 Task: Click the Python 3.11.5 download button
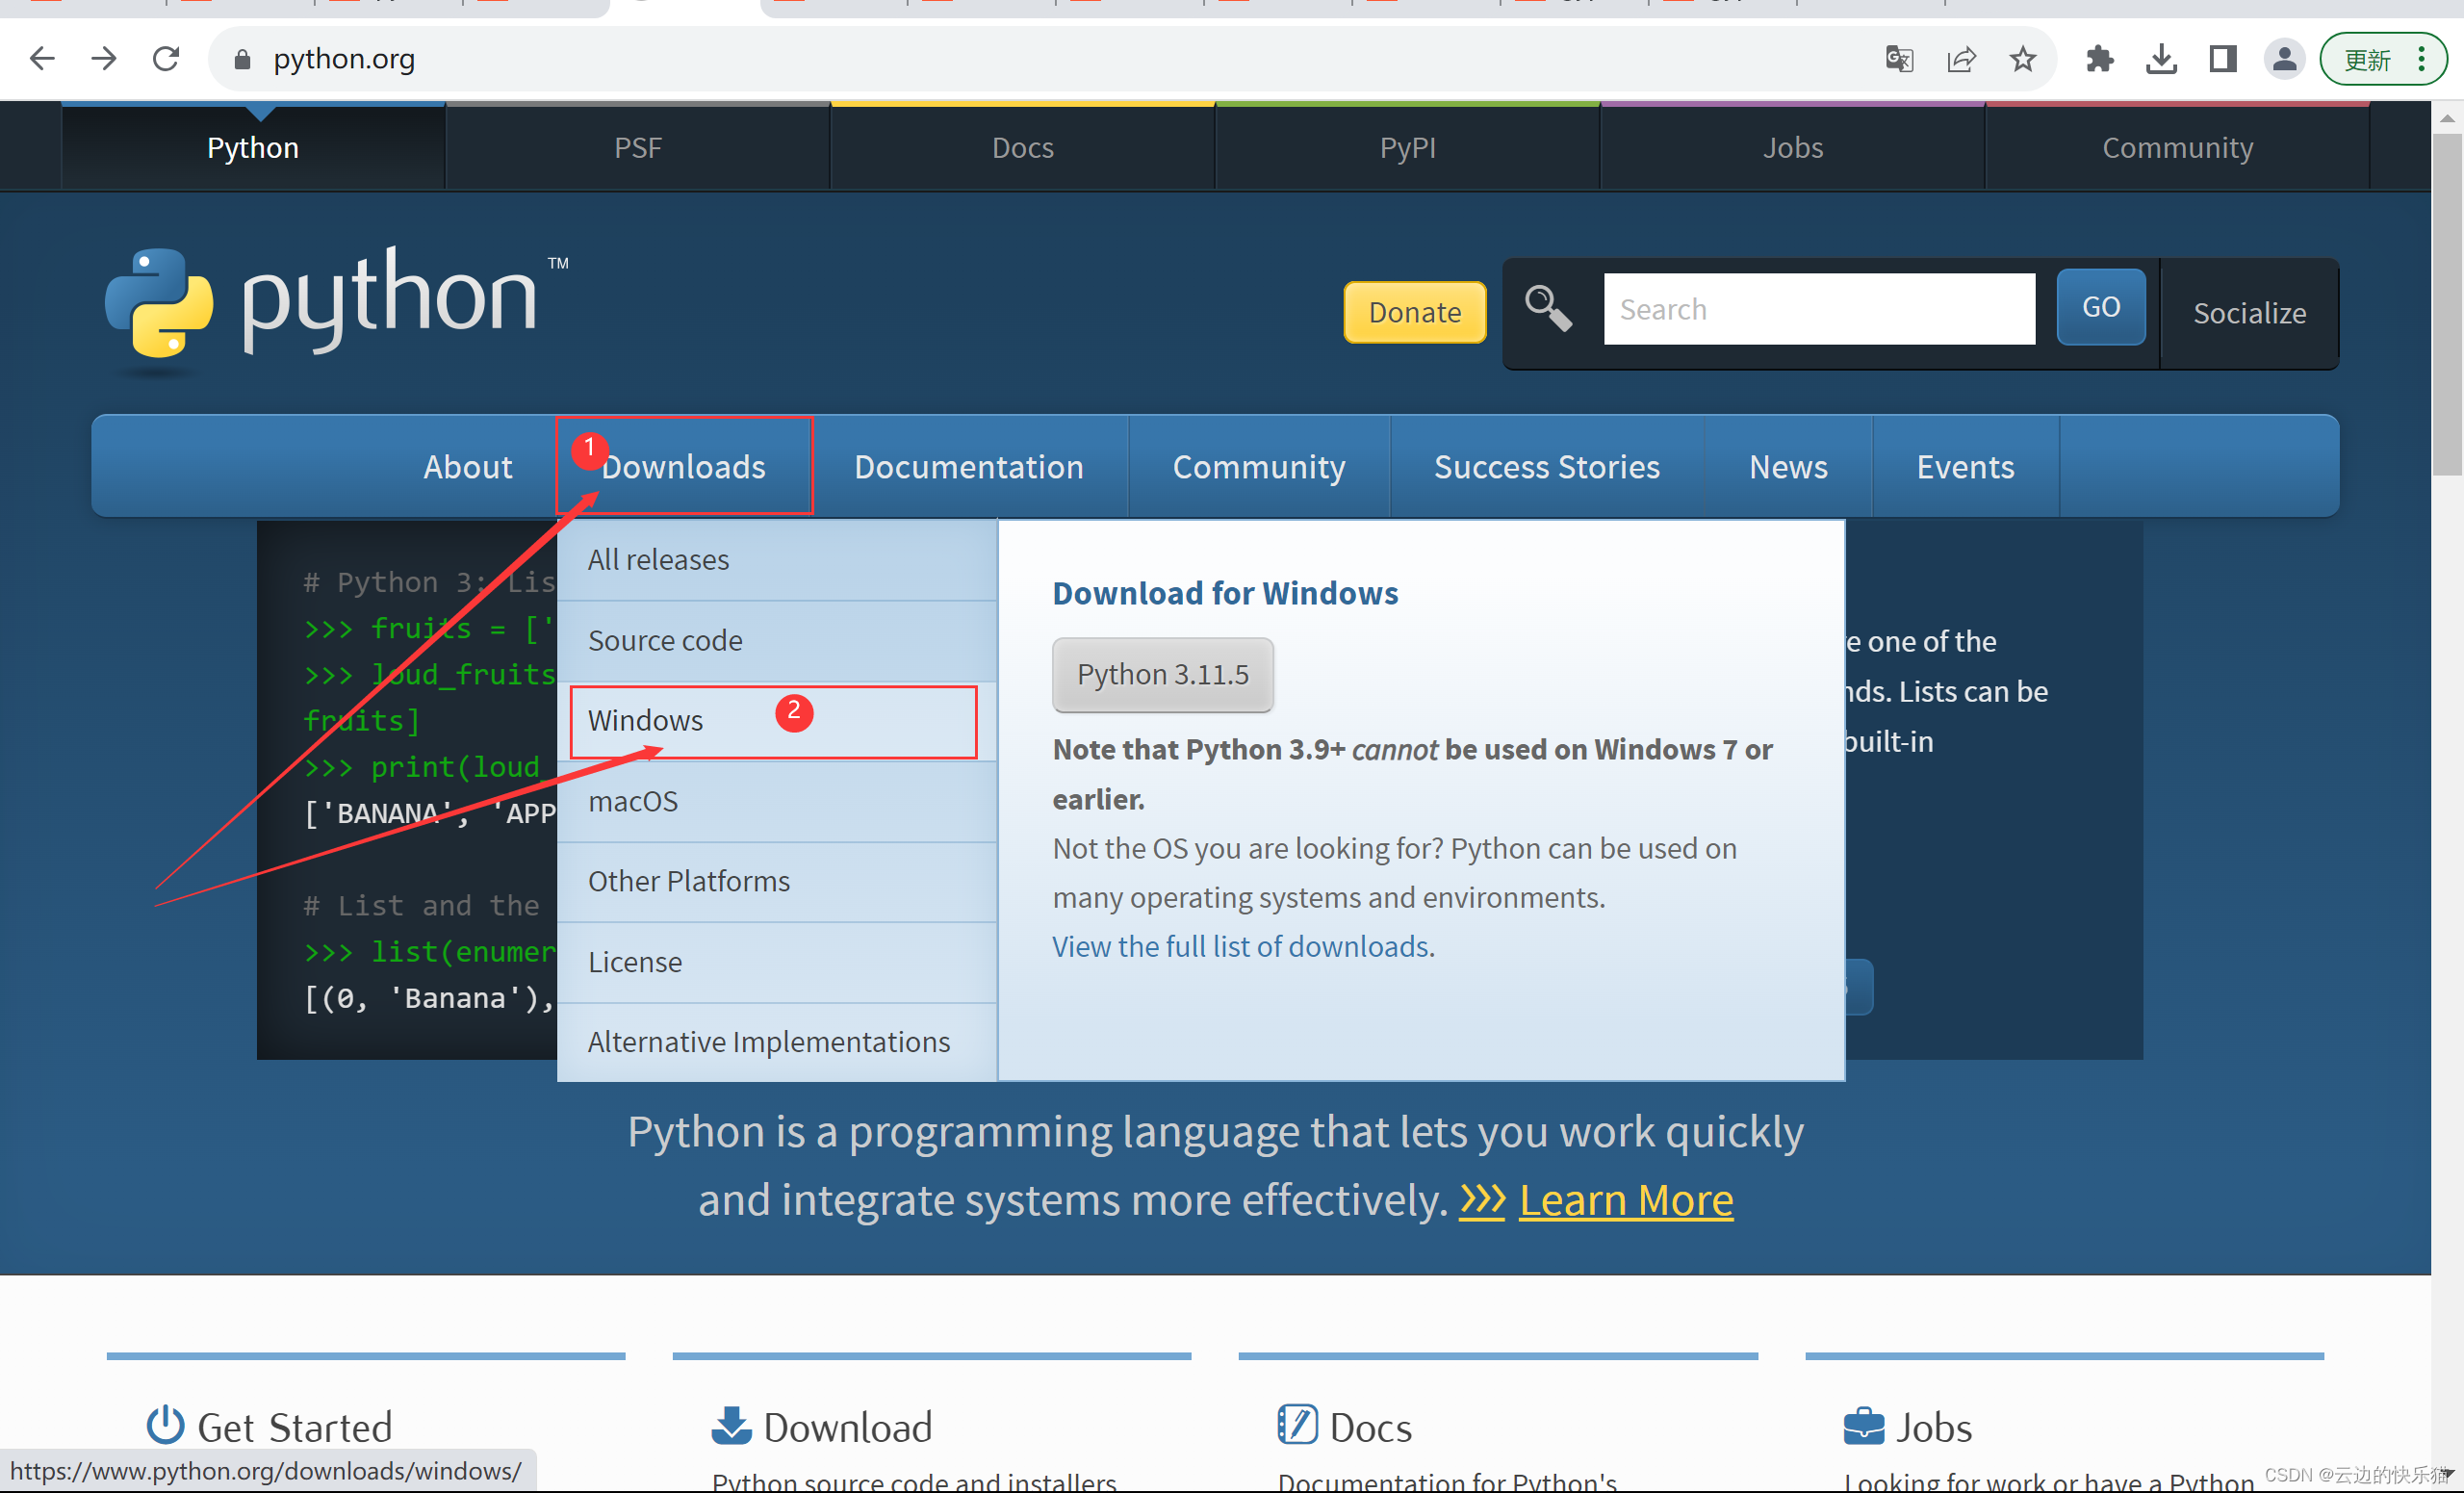point(1162,675)
